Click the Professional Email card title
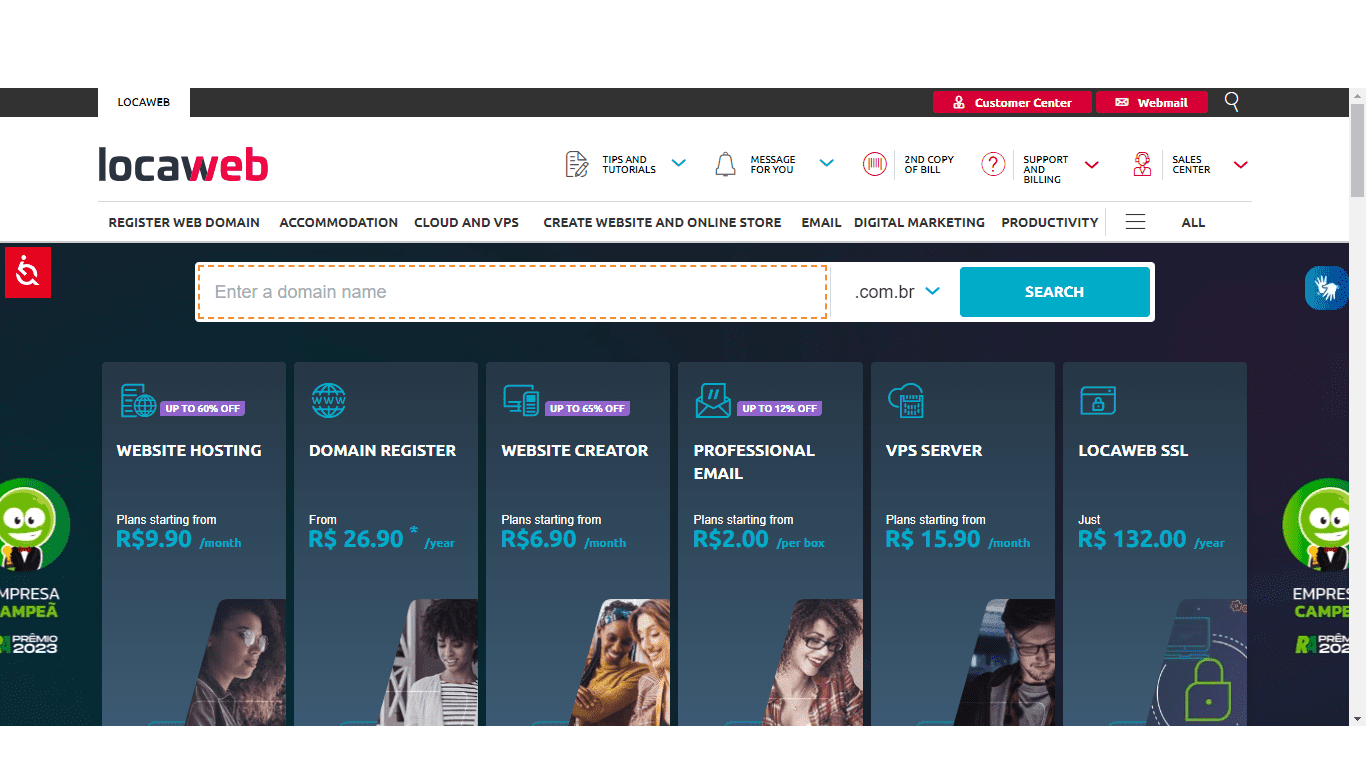Viewport: 1366px width, 768px height. 754,462
